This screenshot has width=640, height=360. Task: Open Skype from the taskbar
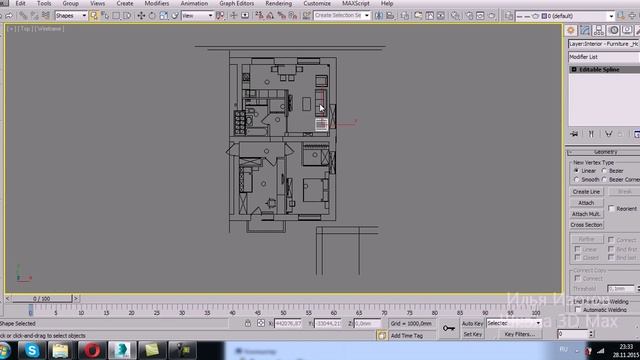coord(32,351)
